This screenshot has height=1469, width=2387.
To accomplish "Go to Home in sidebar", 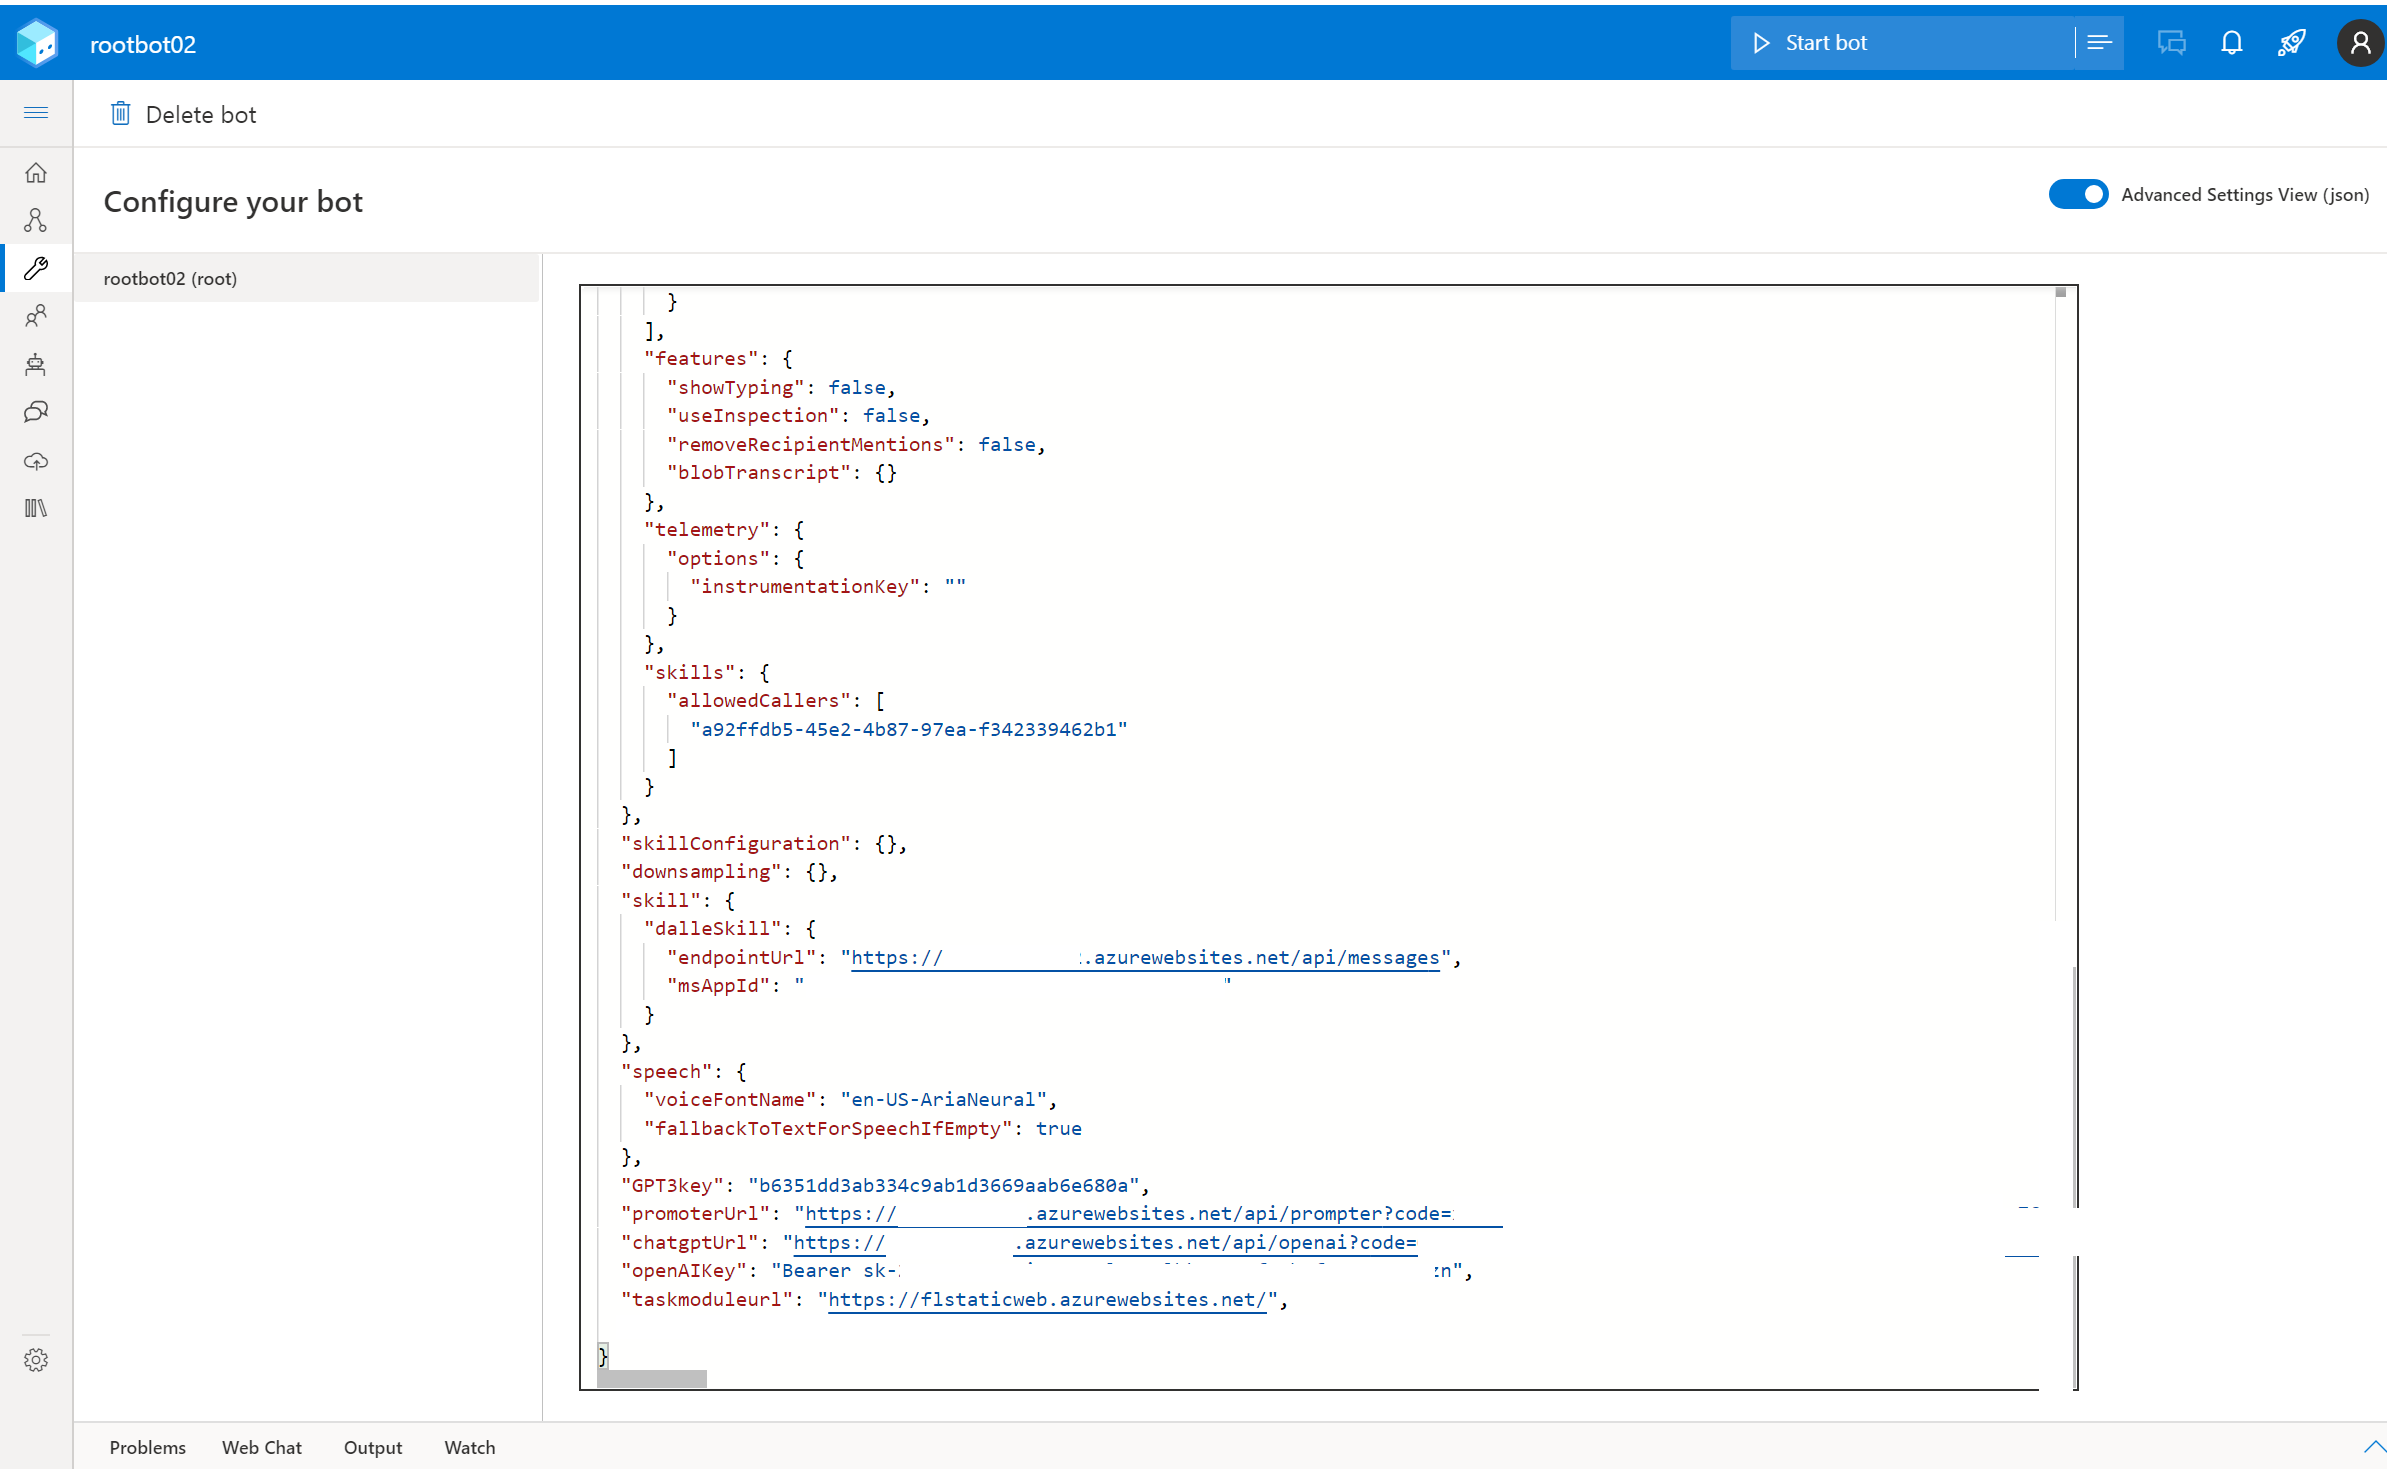I will [x=36, y=173].
